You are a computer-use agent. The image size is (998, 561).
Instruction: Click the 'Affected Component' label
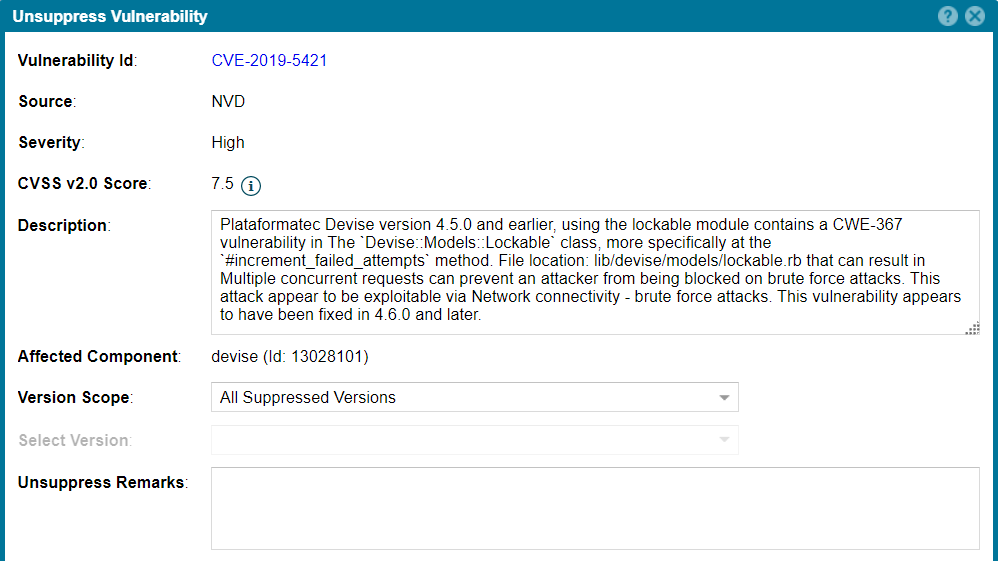coord(99,357)
